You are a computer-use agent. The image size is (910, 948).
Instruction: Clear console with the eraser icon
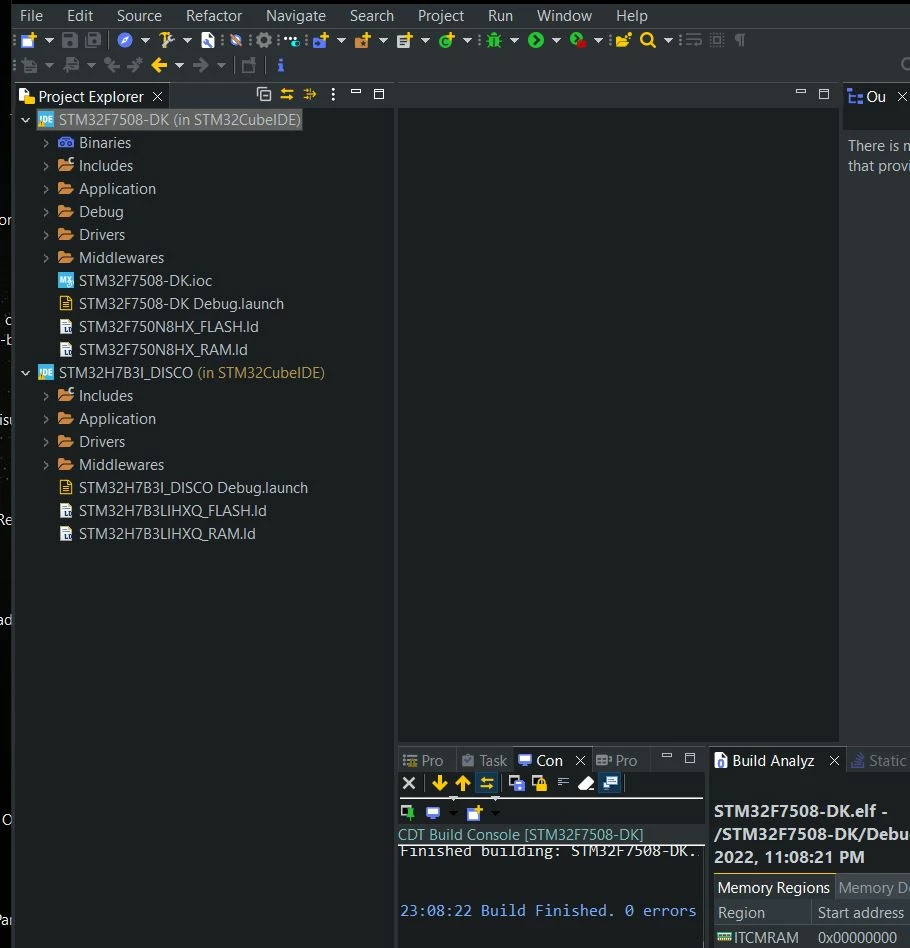pos(586,784)
